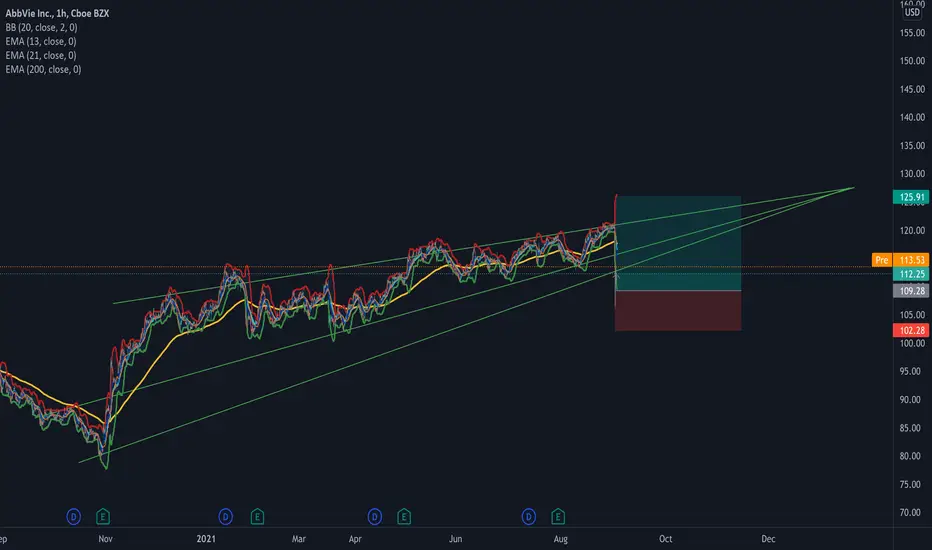Select the EMA (200, close, 0) indicator
932x550 pixels.
pos(43,69)
